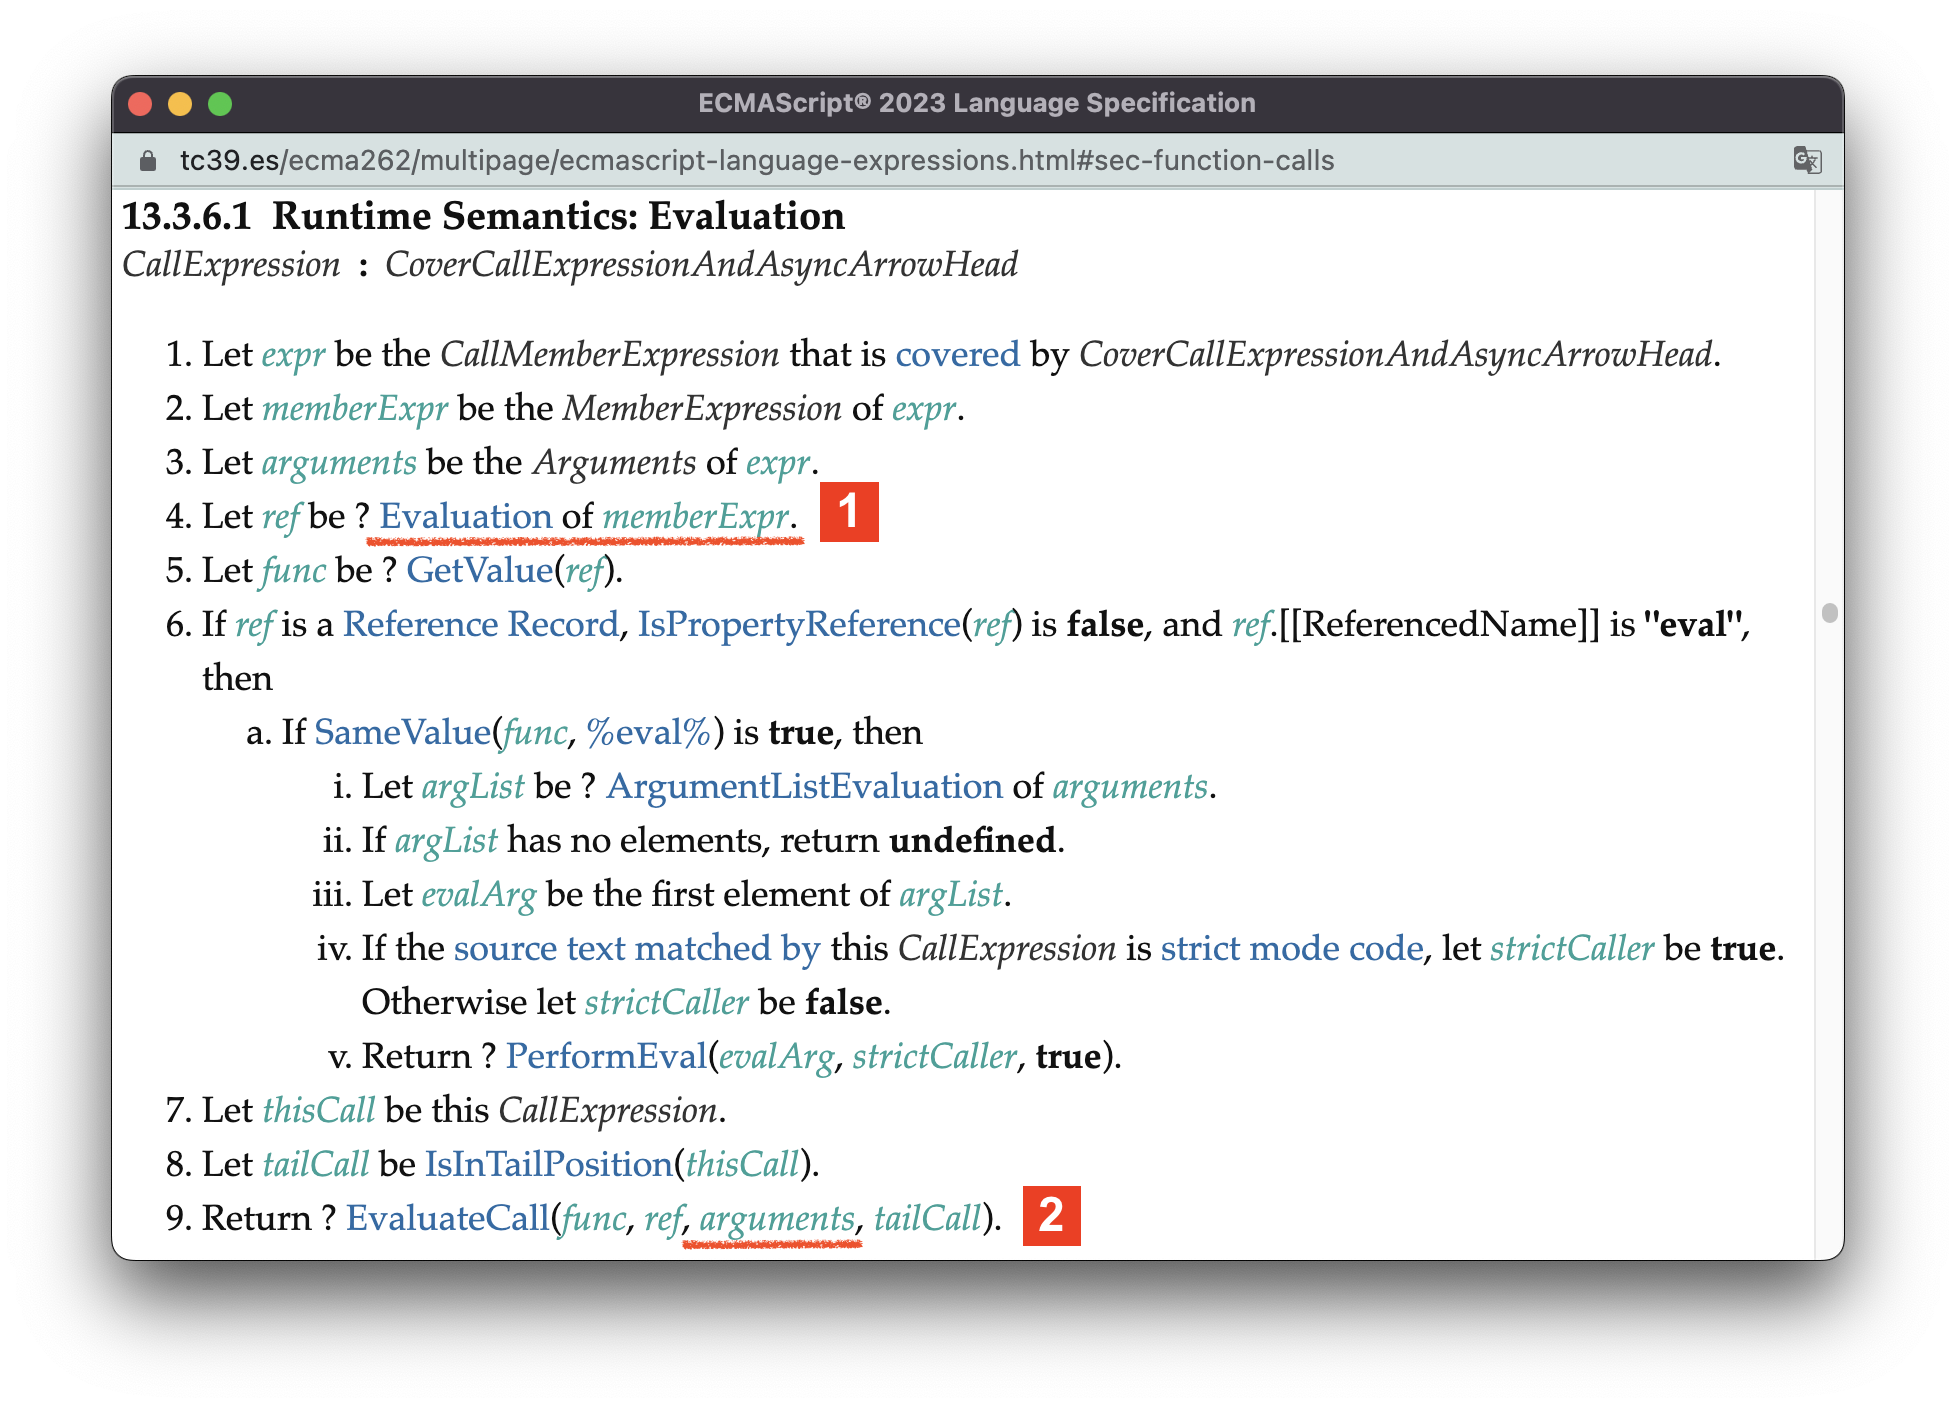Click the window title 'ECMAScript® 2023 Language Specification'
This screenshot has width=1956, height=1408.
coord(977,103)
